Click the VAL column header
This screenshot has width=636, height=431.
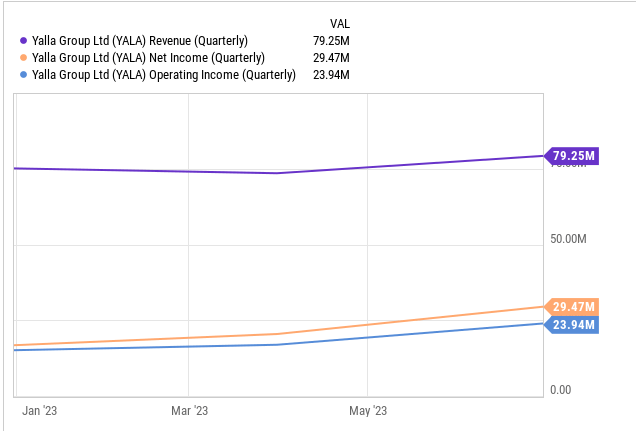[339, 23]
